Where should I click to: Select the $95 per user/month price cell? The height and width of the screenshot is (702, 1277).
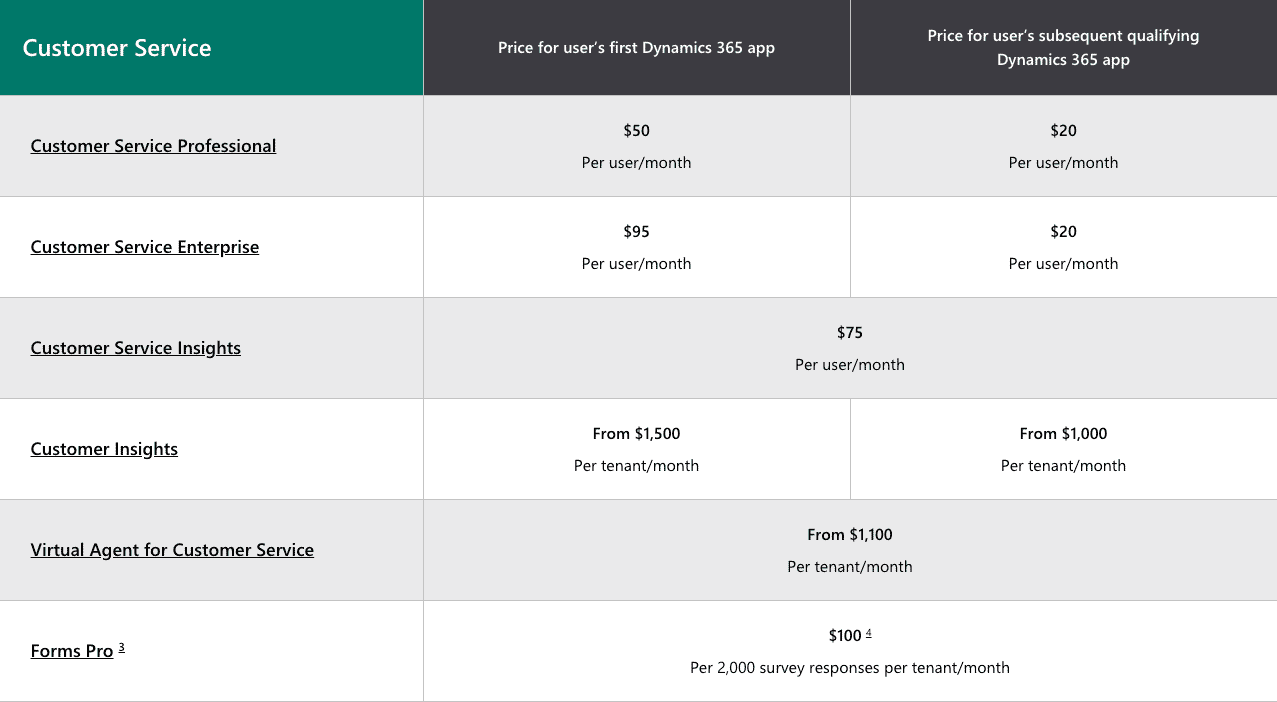pyautogui.click(x=637, y=247)
